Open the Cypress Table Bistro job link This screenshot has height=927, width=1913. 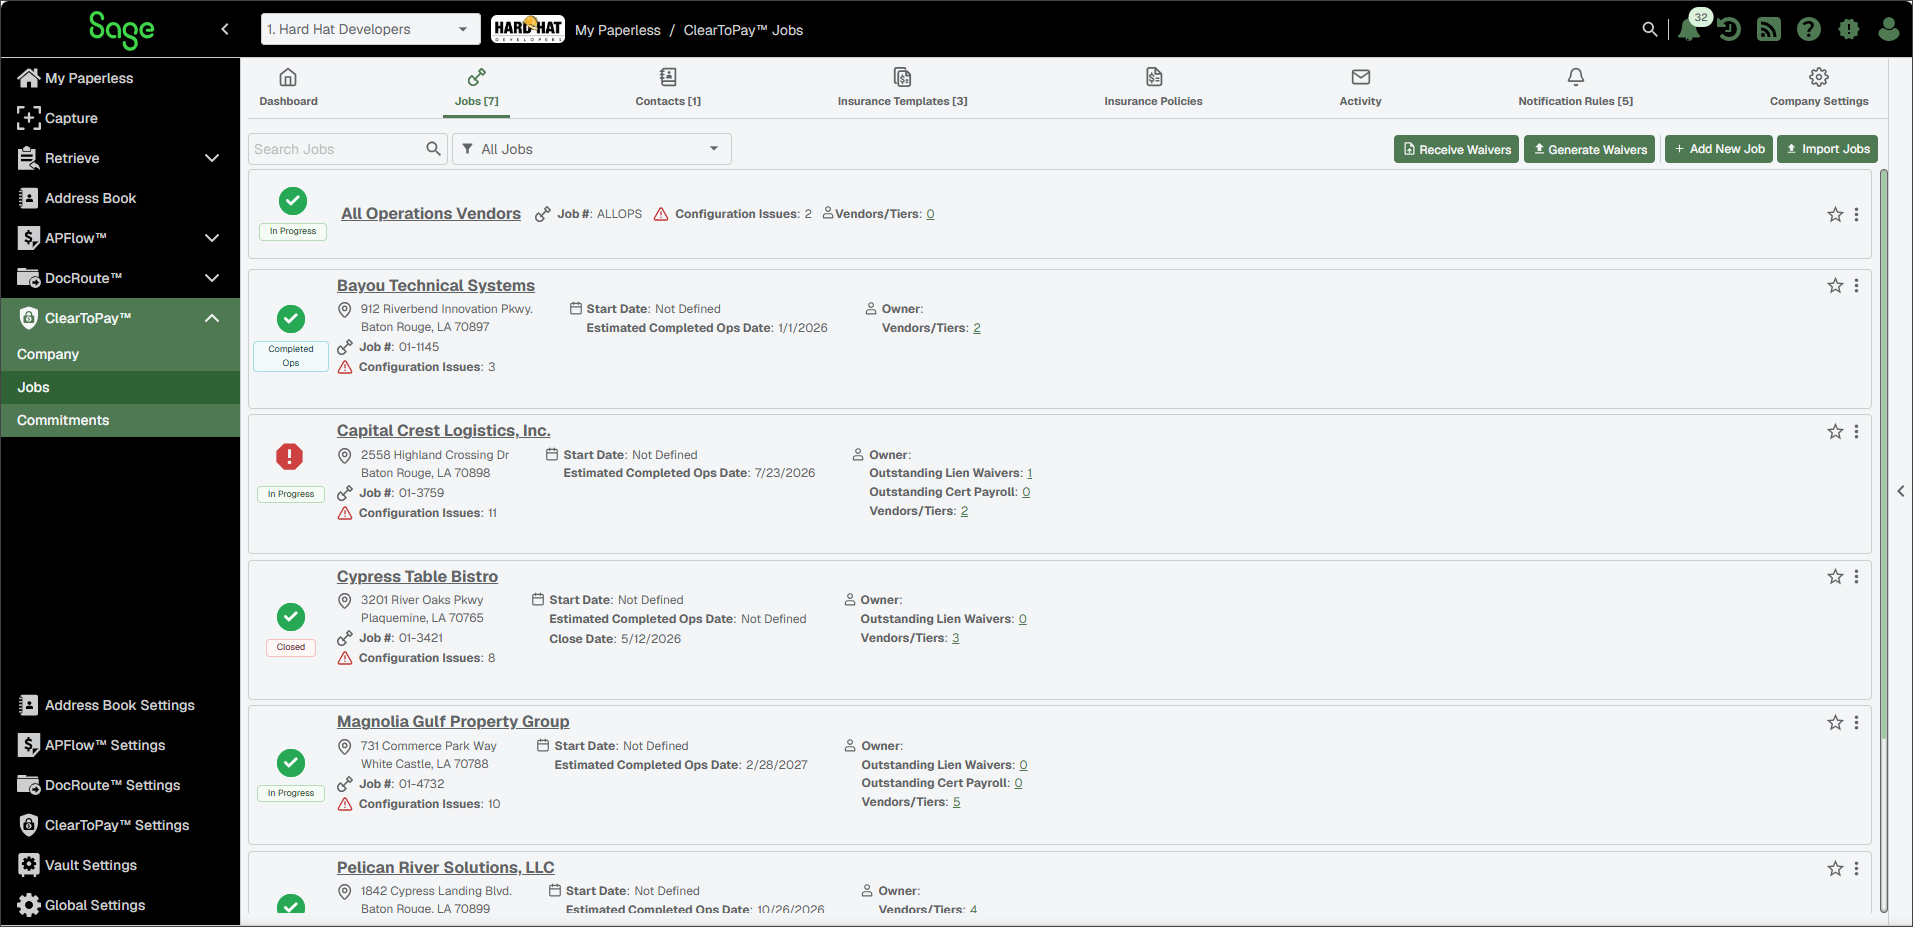[x=417, y=577]
